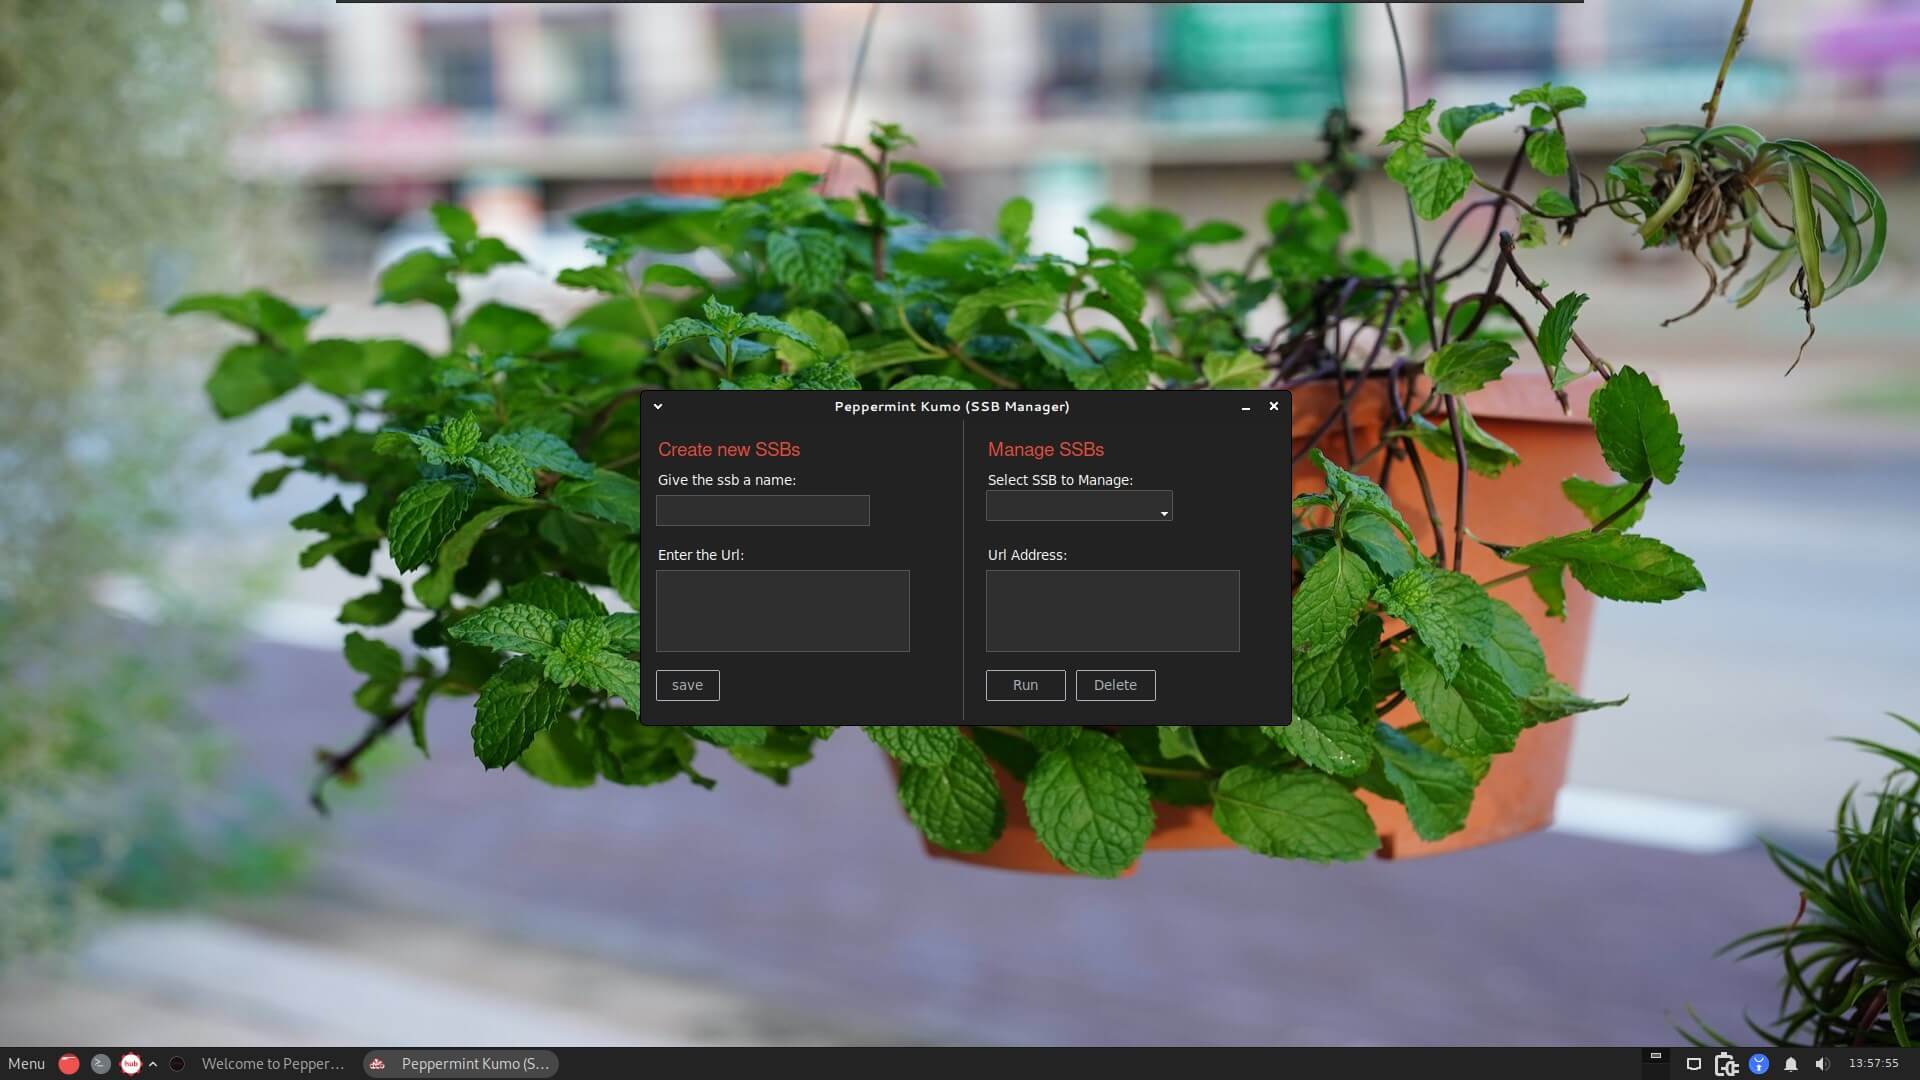Toggle the dark circle launcher in taskbar

pyautogui.click(x=177, y=1063)
